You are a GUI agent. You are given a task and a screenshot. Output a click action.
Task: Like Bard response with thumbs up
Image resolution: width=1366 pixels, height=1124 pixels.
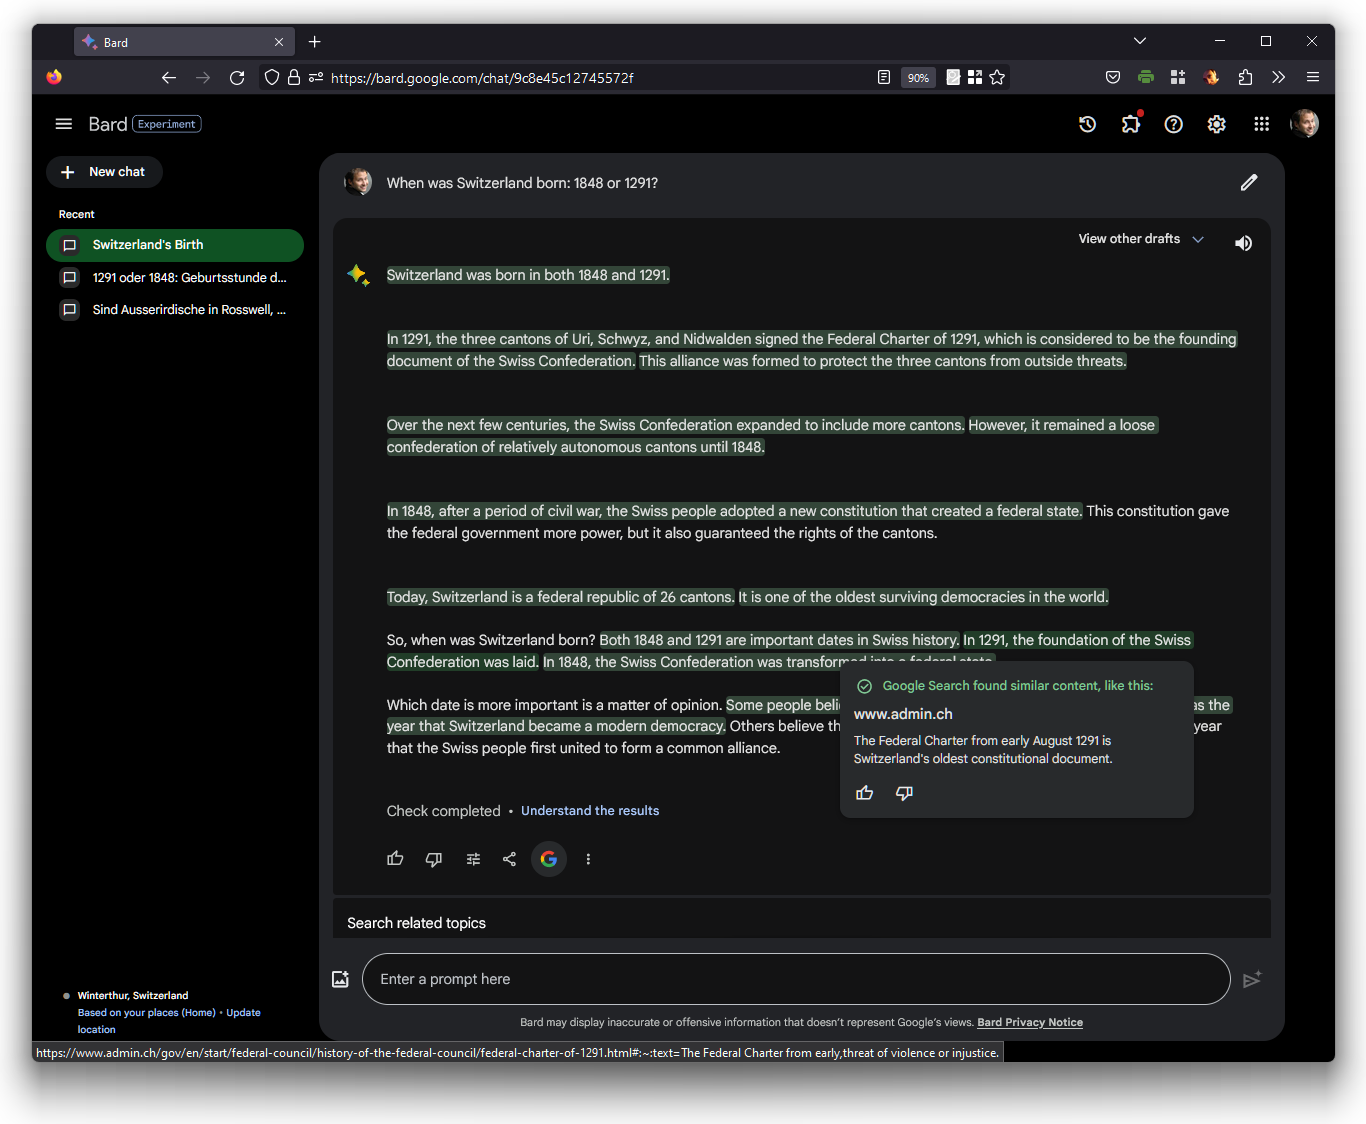coord(396,859)
